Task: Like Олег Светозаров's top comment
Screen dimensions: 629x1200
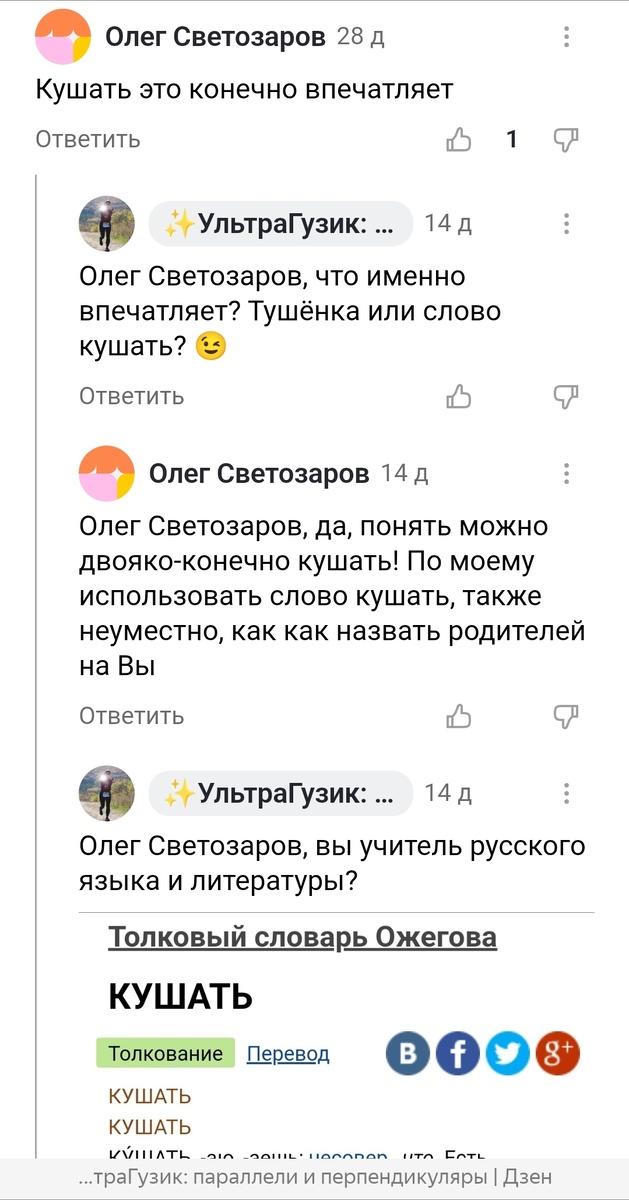Action: pyautogui.click(x=459, y=140)
